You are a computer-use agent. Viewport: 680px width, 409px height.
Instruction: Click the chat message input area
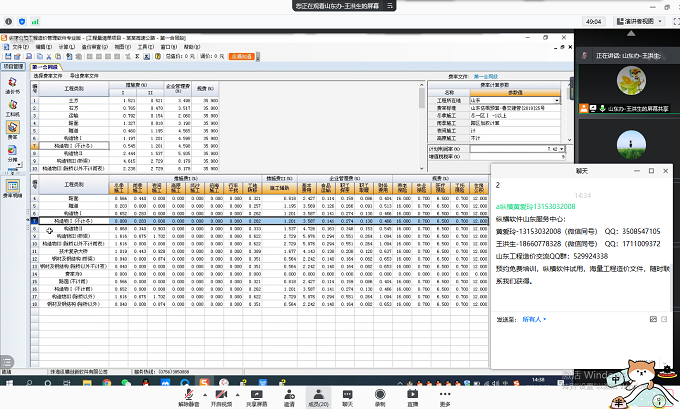tap(581, 345)
